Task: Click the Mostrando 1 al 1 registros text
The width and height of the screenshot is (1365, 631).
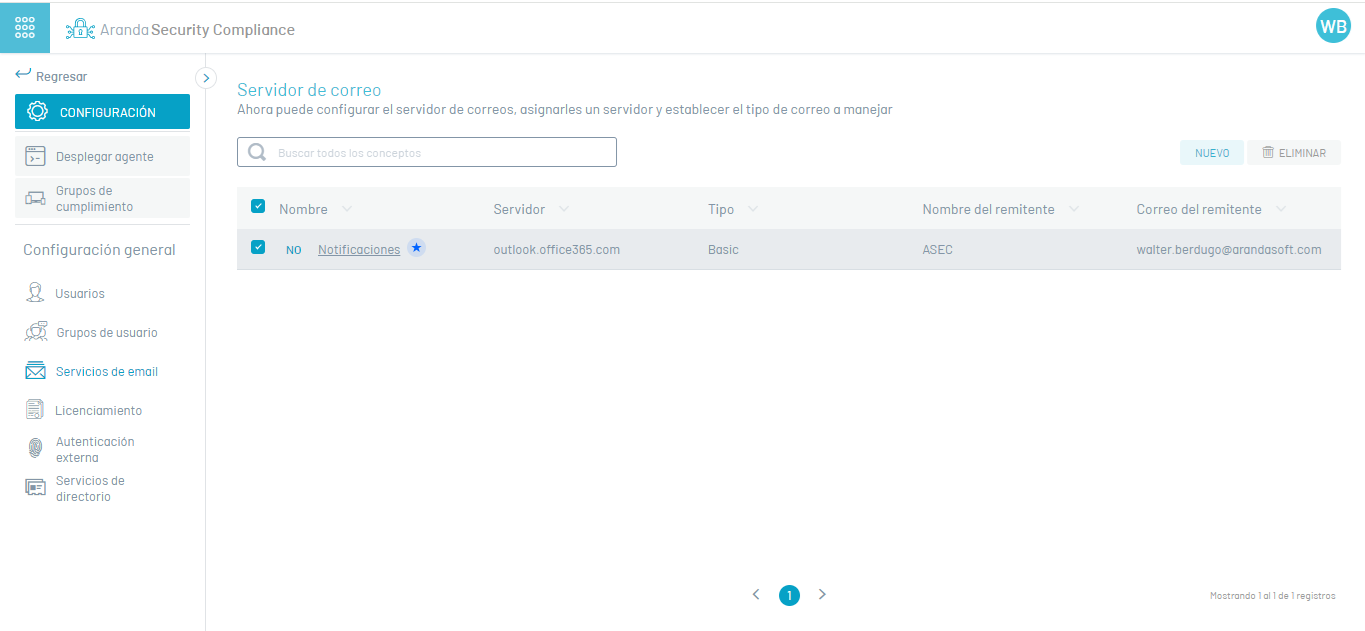Action: click(1272, 596)
